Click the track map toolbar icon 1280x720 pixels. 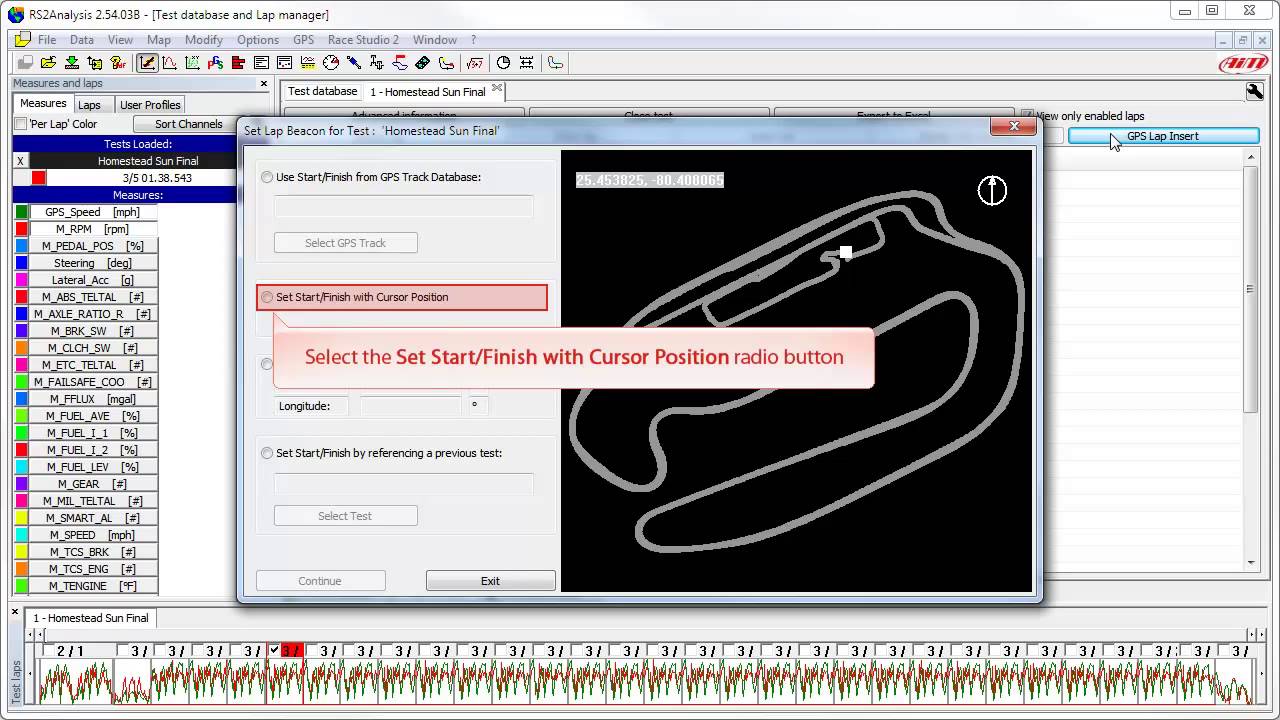pyautogui.click(x=446, y=63)
